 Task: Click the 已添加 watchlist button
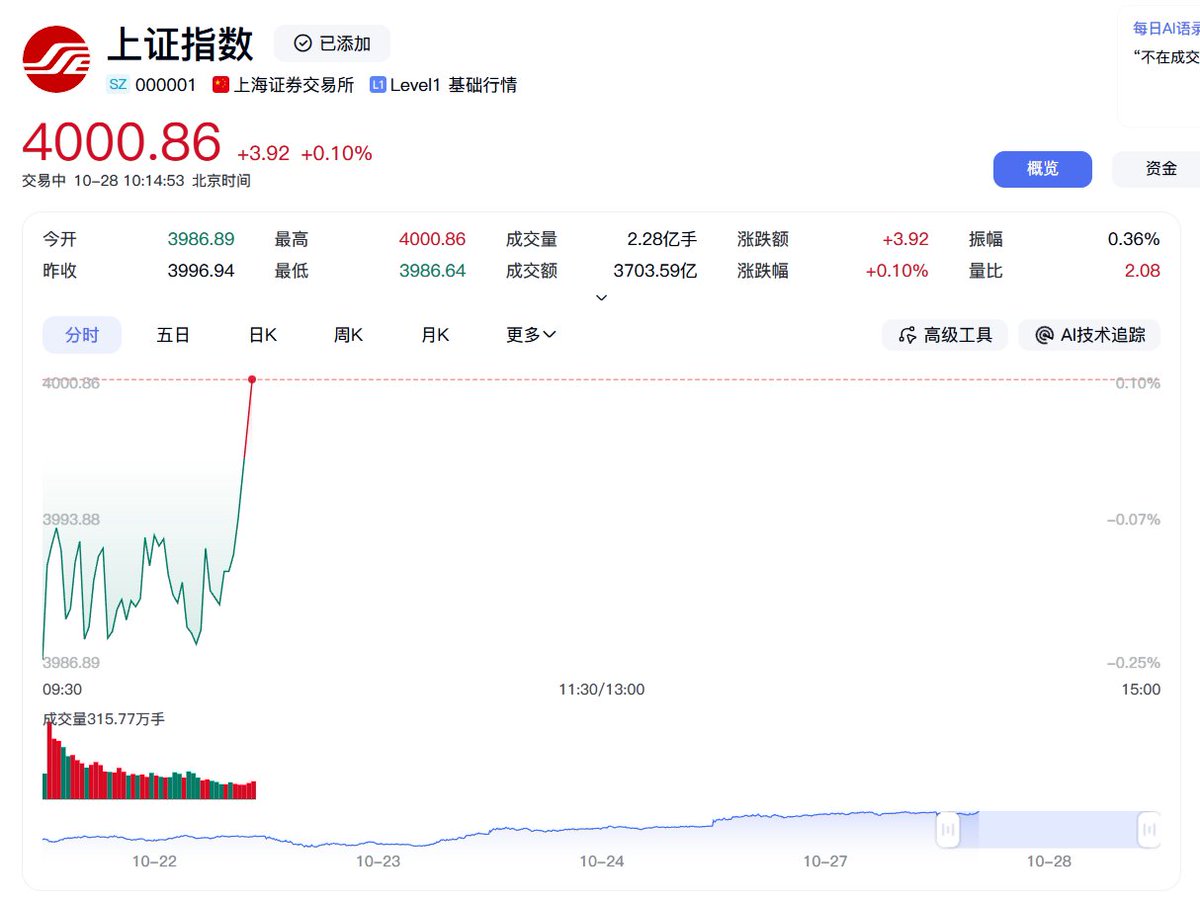331,43
